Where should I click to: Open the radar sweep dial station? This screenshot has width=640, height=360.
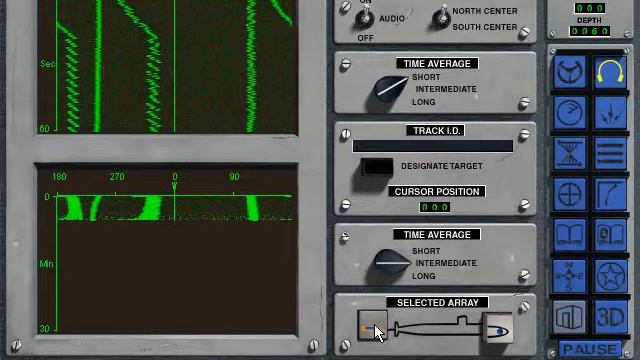point(570,113)
